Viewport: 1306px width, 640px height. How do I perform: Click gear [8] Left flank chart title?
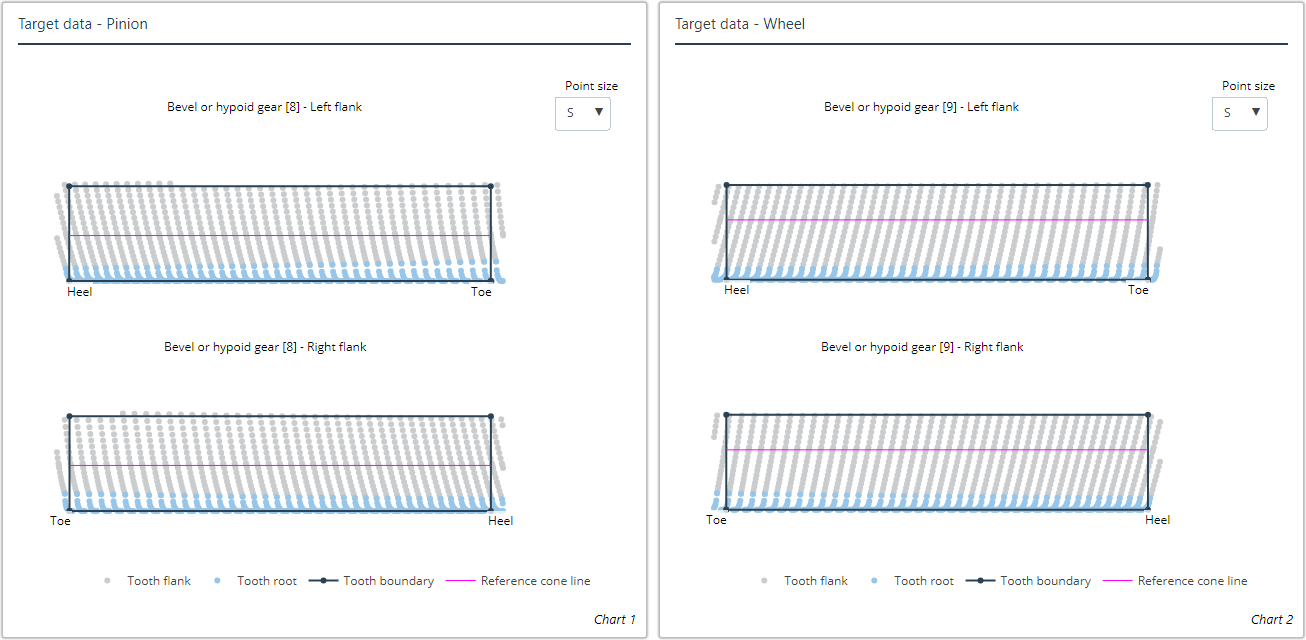264,107
